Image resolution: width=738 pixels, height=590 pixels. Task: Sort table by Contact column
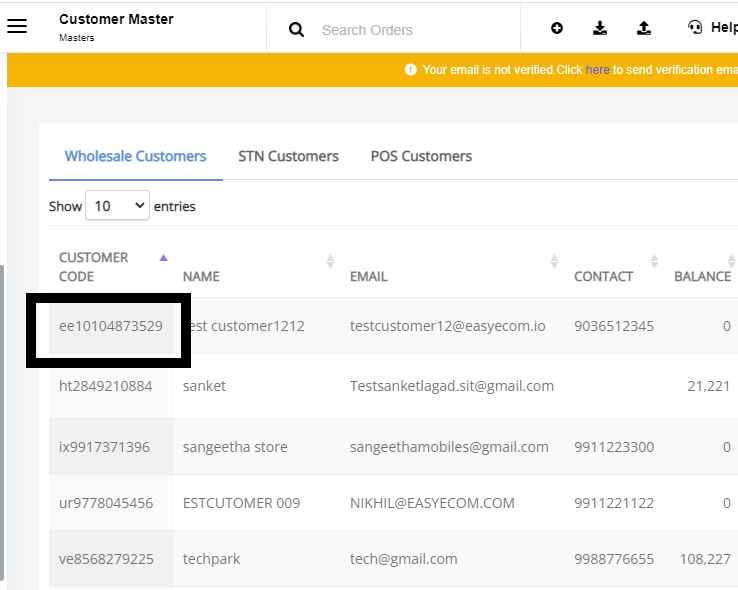pyautogui.click(x=654, y=262)
